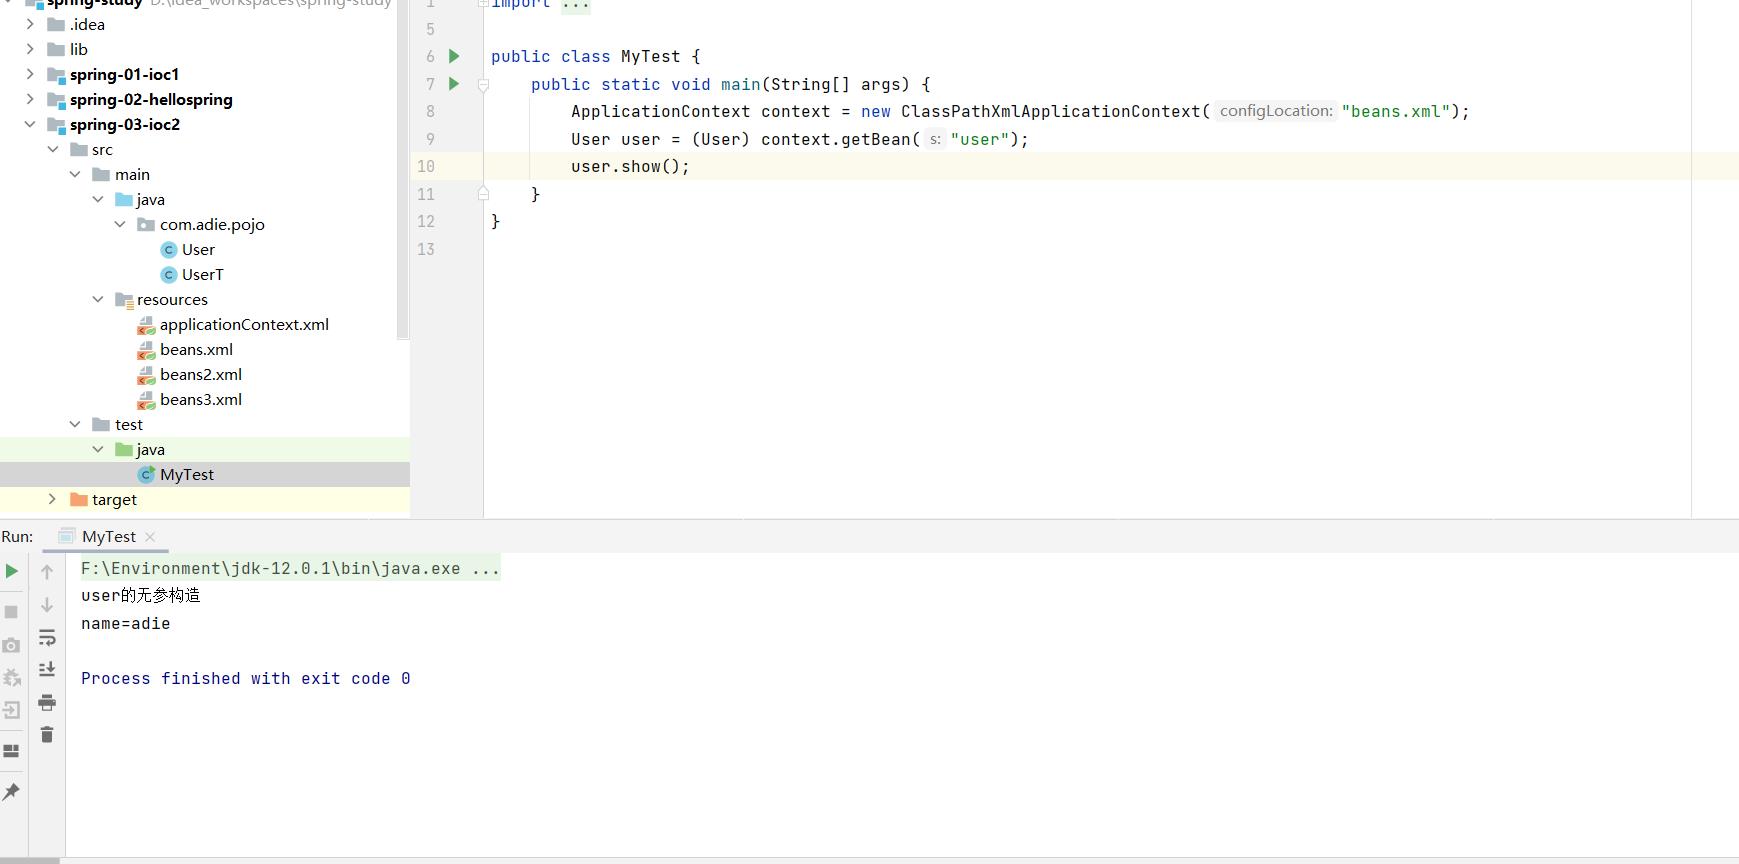Image resolution: width=1739 pixels, height=864 pixels.
Task: Pin the Run tab with pin icon
Action: [11, 792]
